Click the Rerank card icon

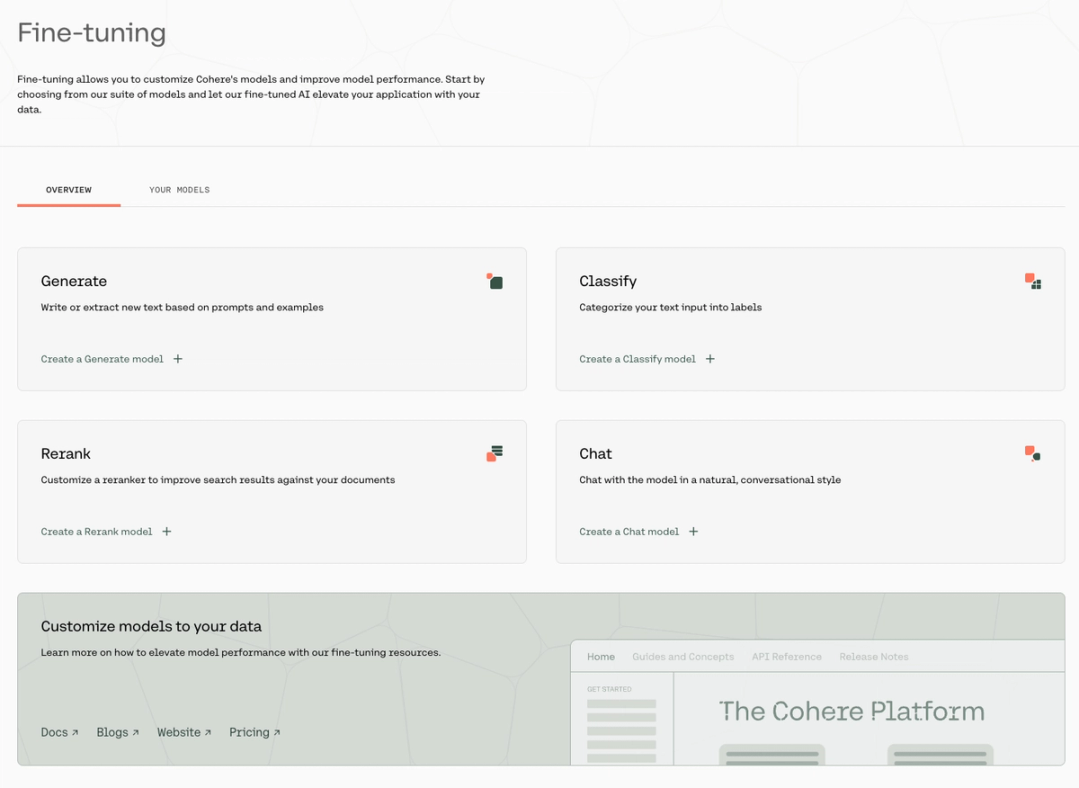click(494, 454)
